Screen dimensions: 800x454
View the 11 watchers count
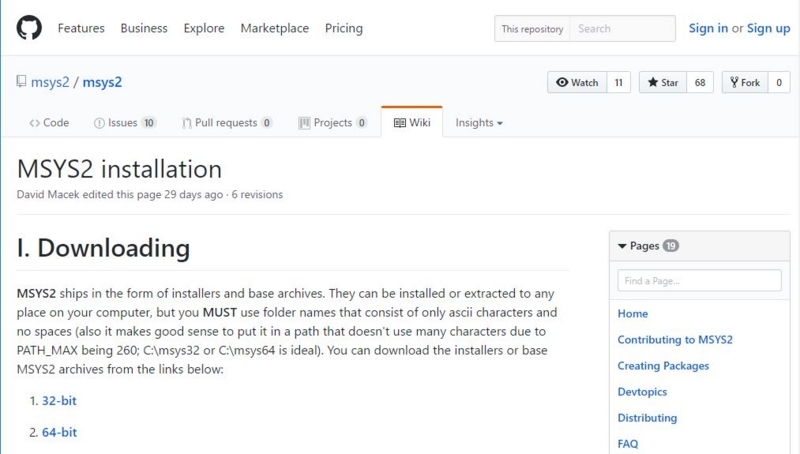click(618, 82)
